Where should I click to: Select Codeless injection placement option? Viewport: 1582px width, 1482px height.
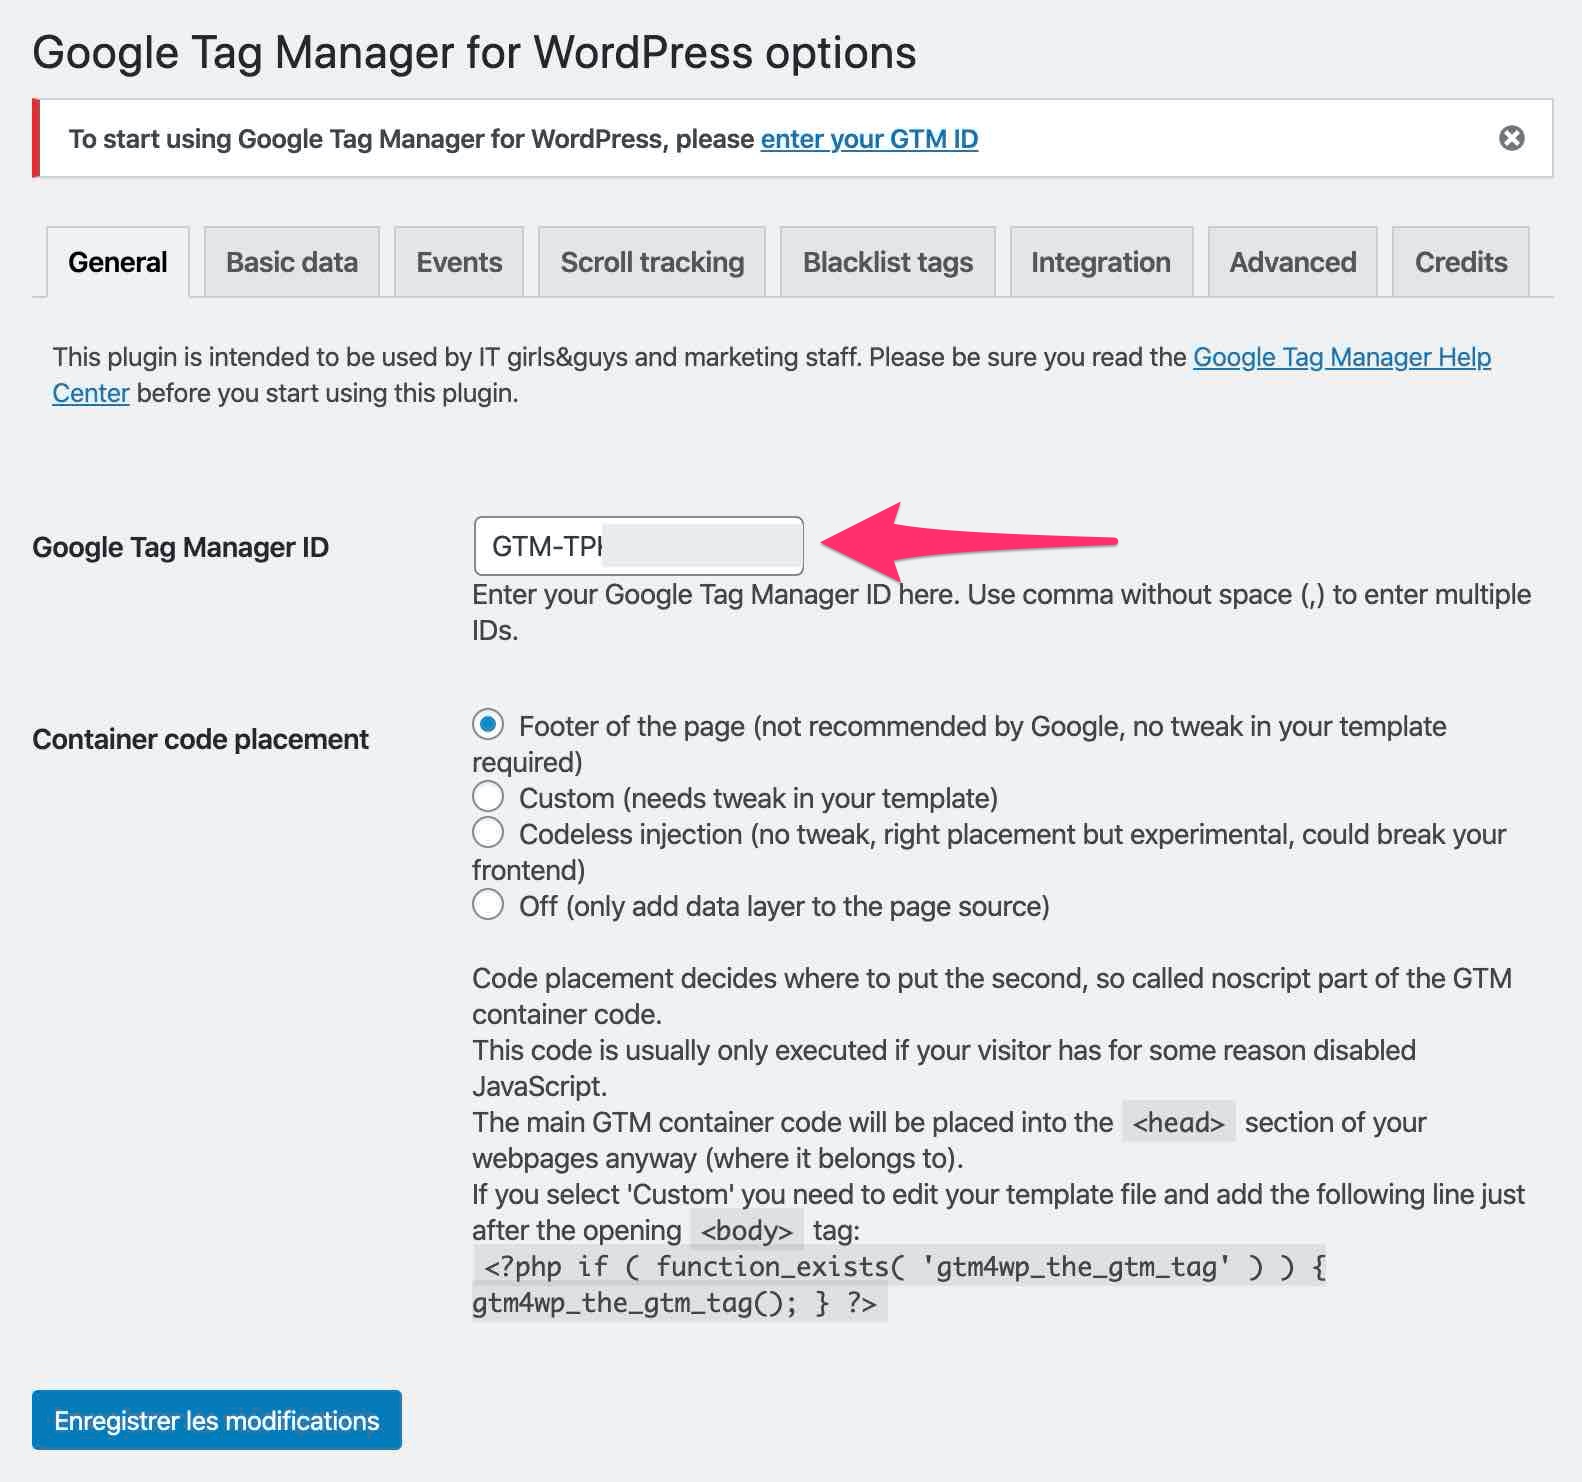point(488,833)
